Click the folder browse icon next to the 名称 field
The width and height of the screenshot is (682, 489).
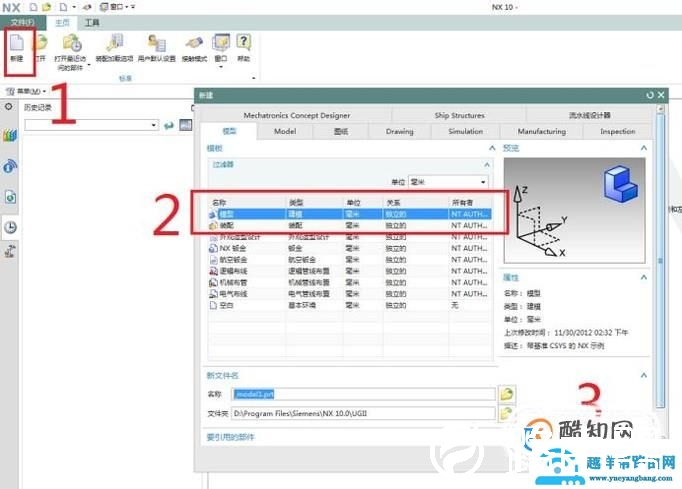(507, 394)
